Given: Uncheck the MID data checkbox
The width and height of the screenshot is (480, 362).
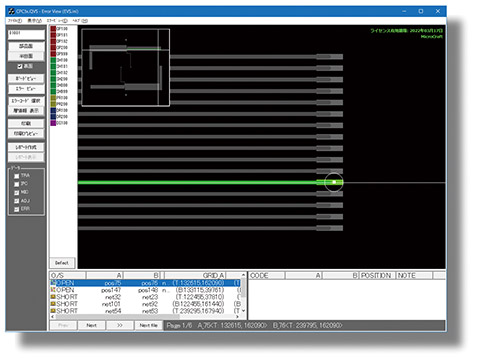Looking at the screenshot, I should point(17,193).
